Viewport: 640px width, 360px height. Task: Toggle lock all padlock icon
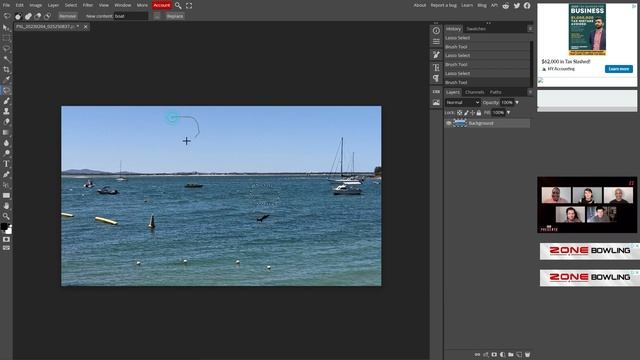pyautogui.click(x=478, y=113)
